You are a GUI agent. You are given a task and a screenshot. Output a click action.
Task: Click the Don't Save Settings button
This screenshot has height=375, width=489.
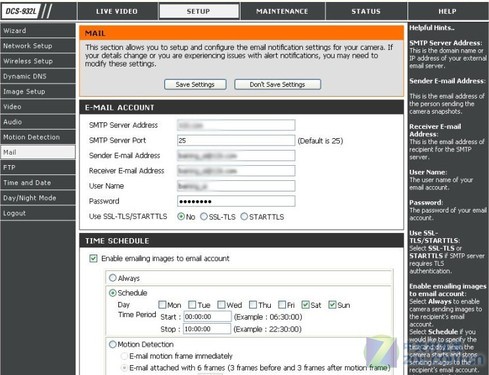pyautogui.click(x=278, y=84)
